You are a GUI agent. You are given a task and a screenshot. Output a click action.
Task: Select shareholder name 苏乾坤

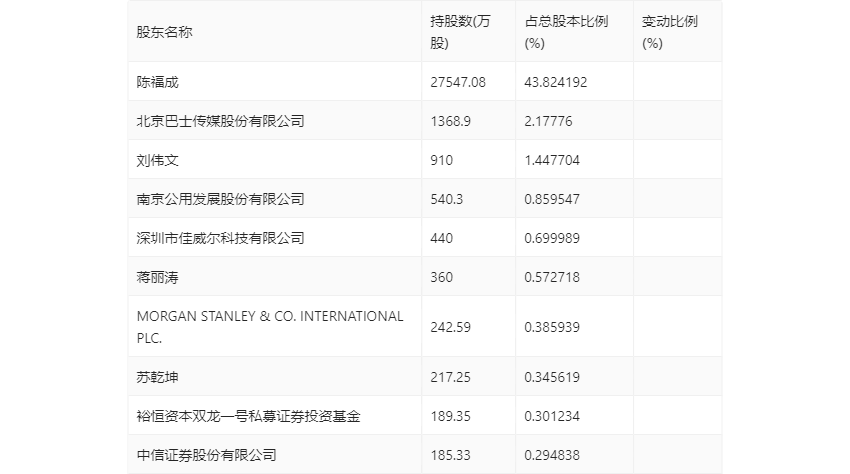coord(157,377)
